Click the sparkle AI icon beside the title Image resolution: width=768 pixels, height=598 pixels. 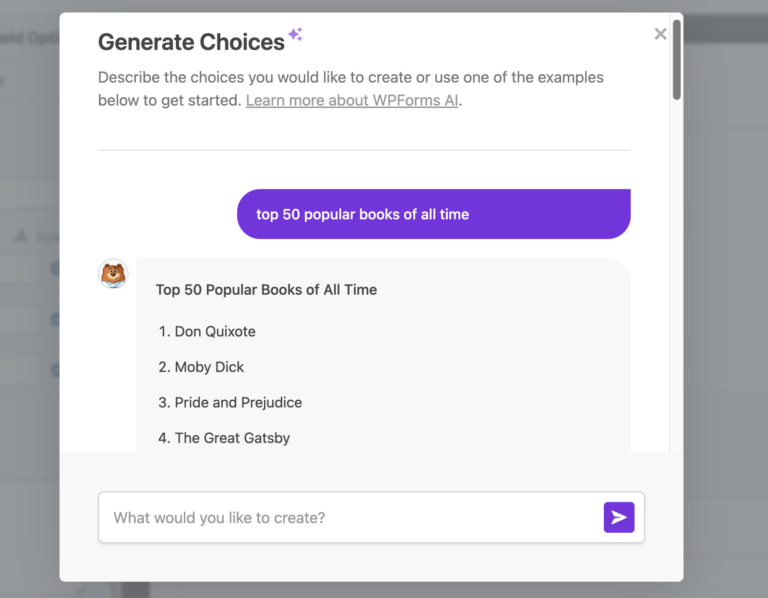point(295,35)
